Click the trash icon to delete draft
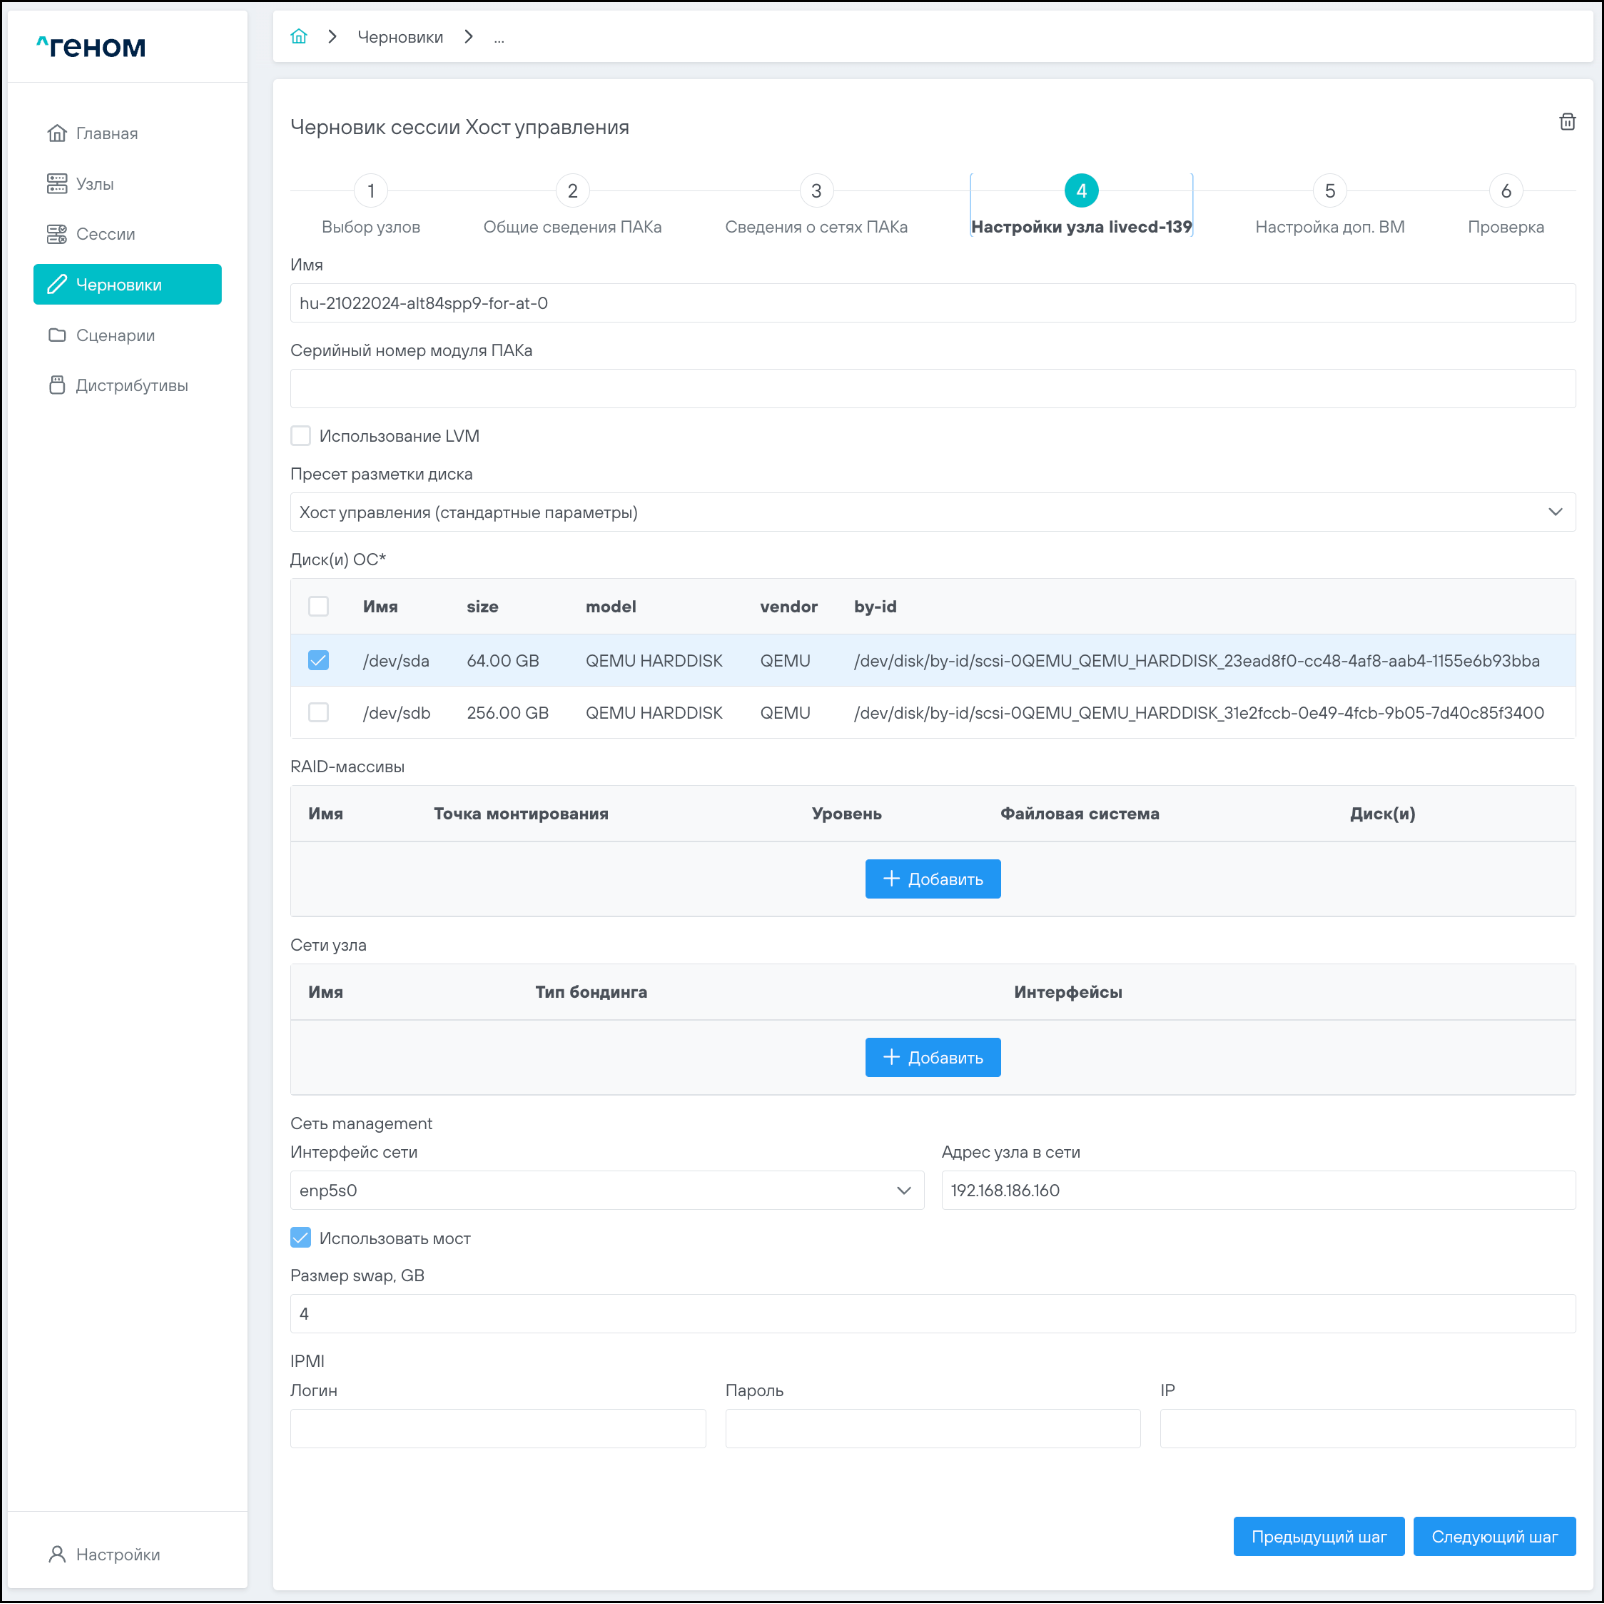The image size is (1604, 1604). coord(1567,122)
